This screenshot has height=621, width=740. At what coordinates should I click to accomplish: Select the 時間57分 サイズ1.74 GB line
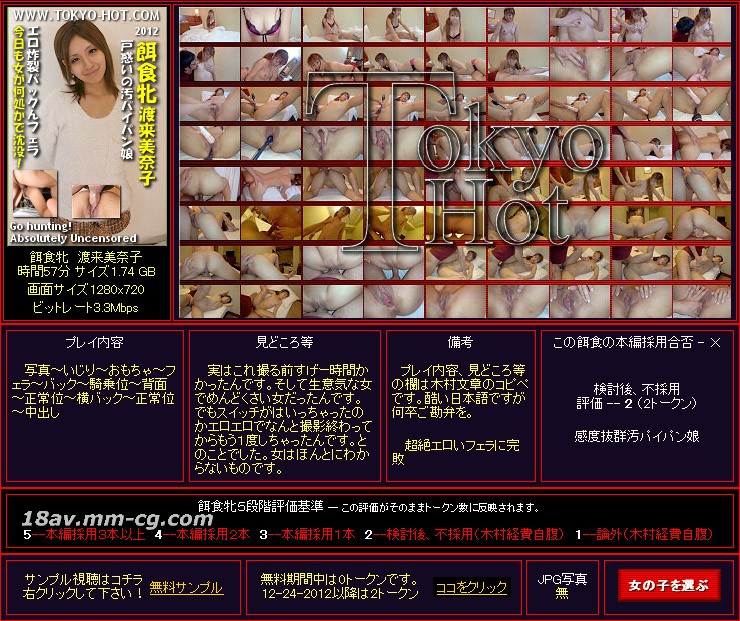click(x=86, y=271)
